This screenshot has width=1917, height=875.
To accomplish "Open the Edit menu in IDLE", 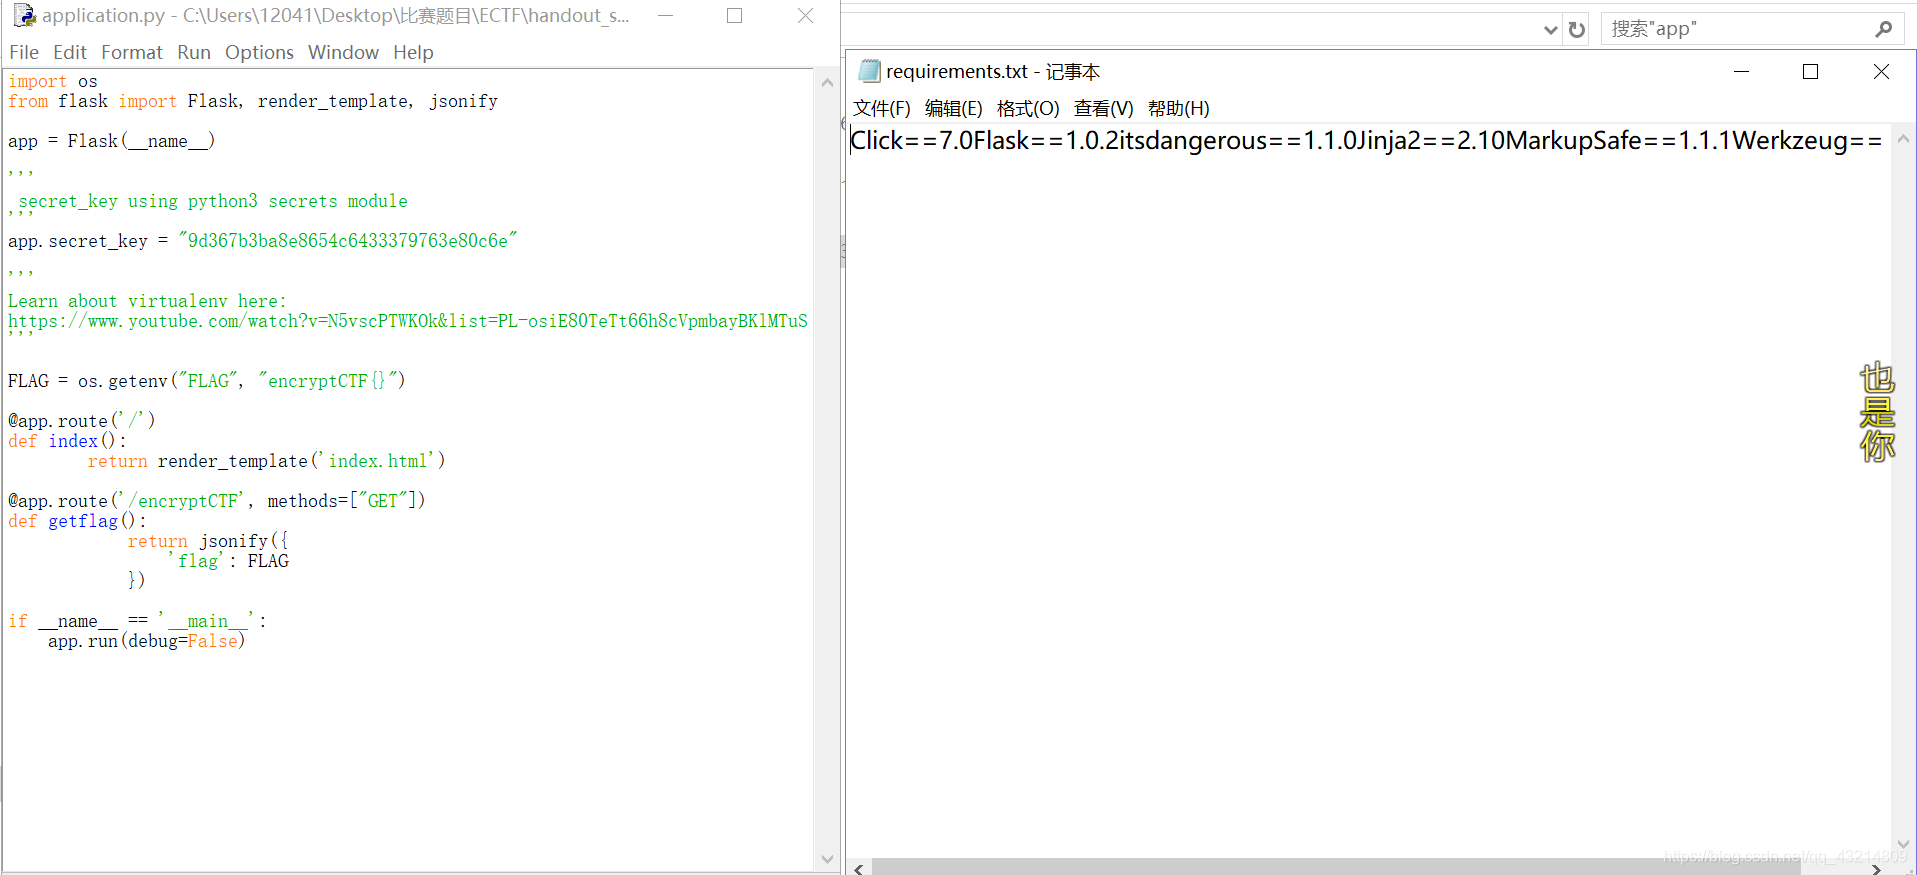I will click(70, 52).
